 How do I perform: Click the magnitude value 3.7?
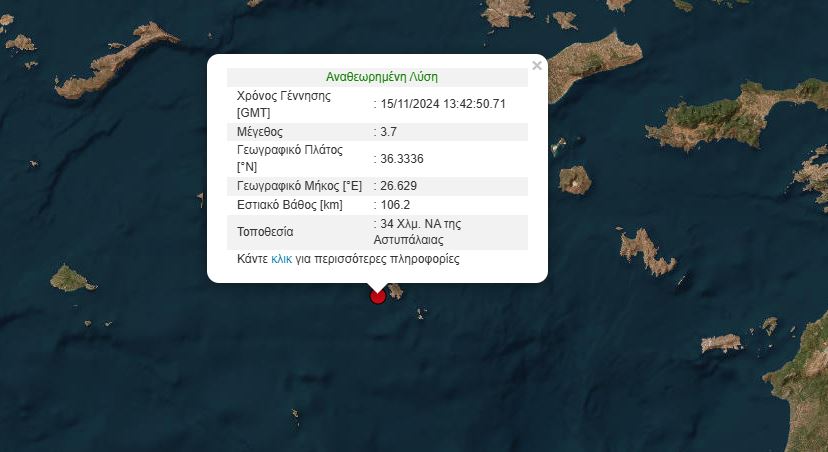click(x=388, y=131)
